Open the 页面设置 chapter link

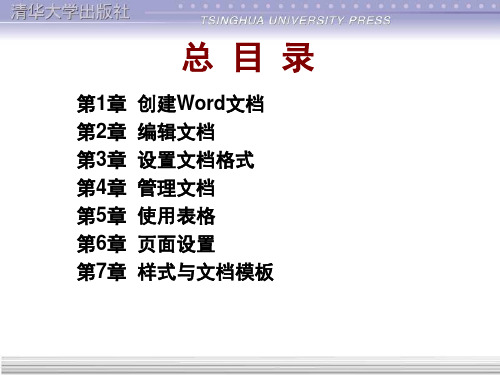176,244
